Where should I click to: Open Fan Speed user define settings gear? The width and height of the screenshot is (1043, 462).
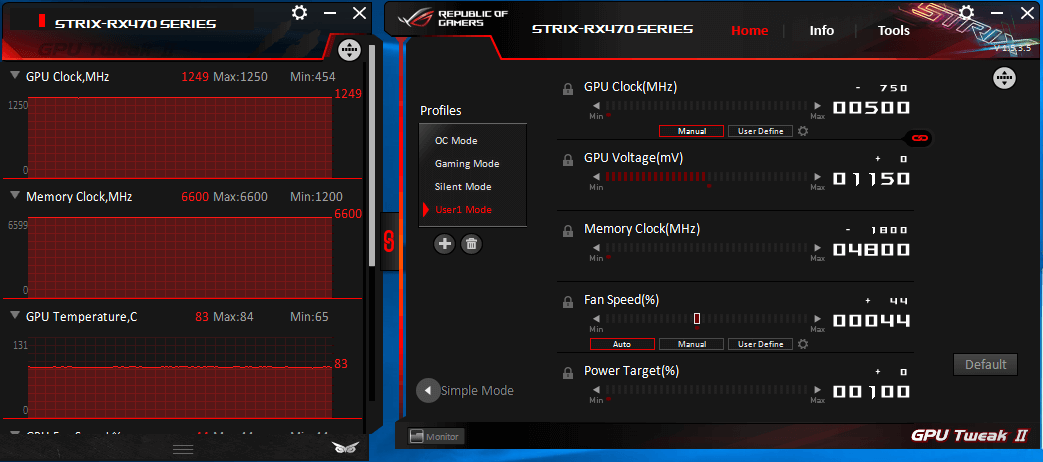(803, 344)
